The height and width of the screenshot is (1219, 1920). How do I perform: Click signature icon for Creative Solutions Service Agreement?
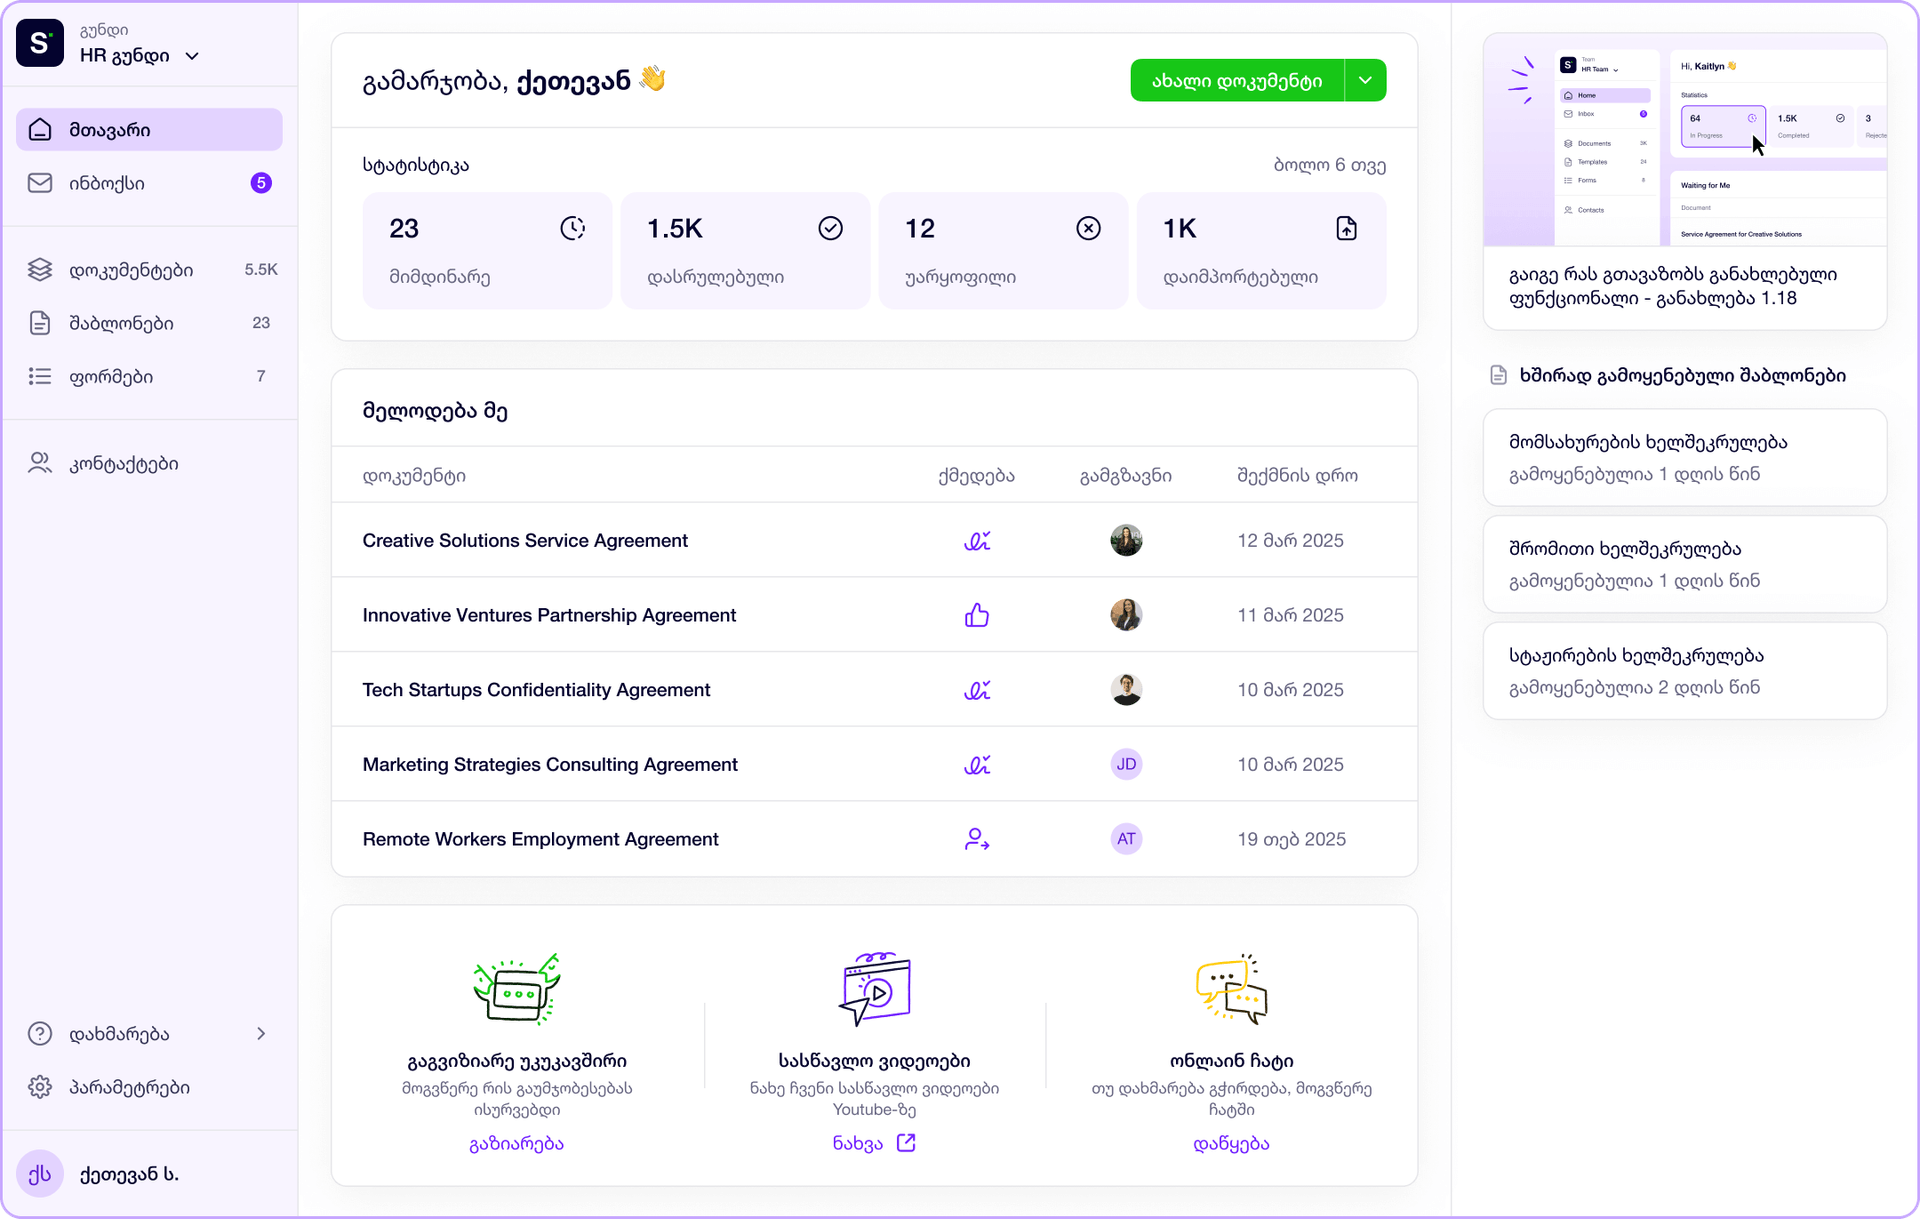tap(977, 541)
